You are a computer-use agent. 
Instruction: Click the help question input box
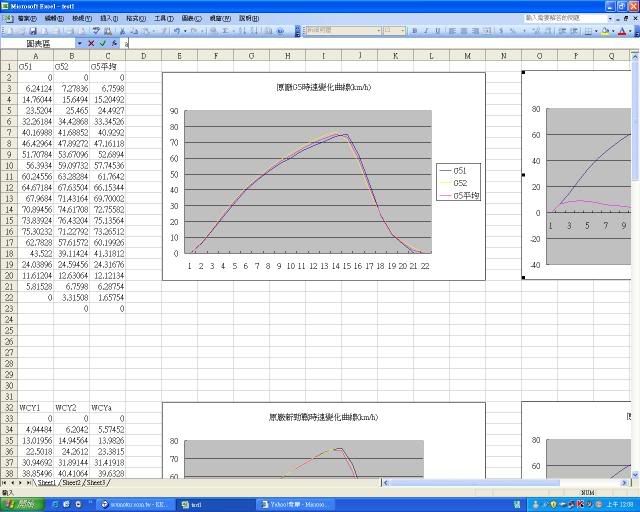(563, 18)
